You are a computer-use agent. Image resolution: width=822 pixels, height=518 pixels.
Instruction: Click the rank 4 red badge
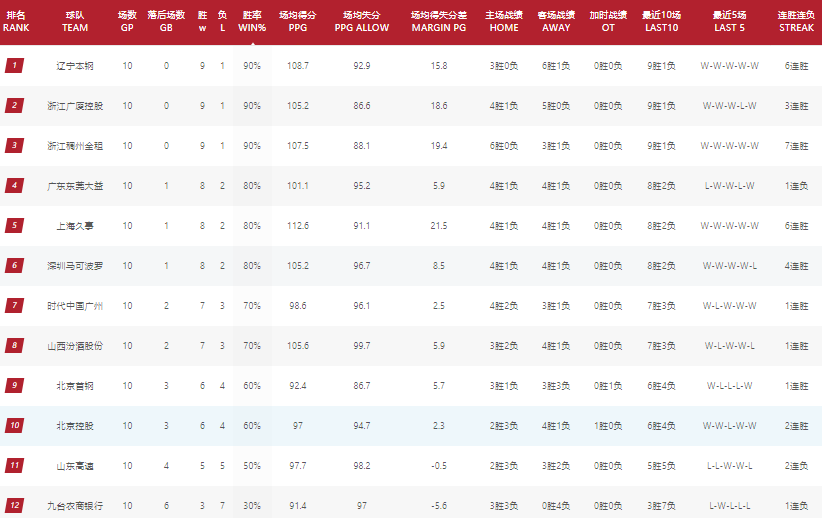15,186
